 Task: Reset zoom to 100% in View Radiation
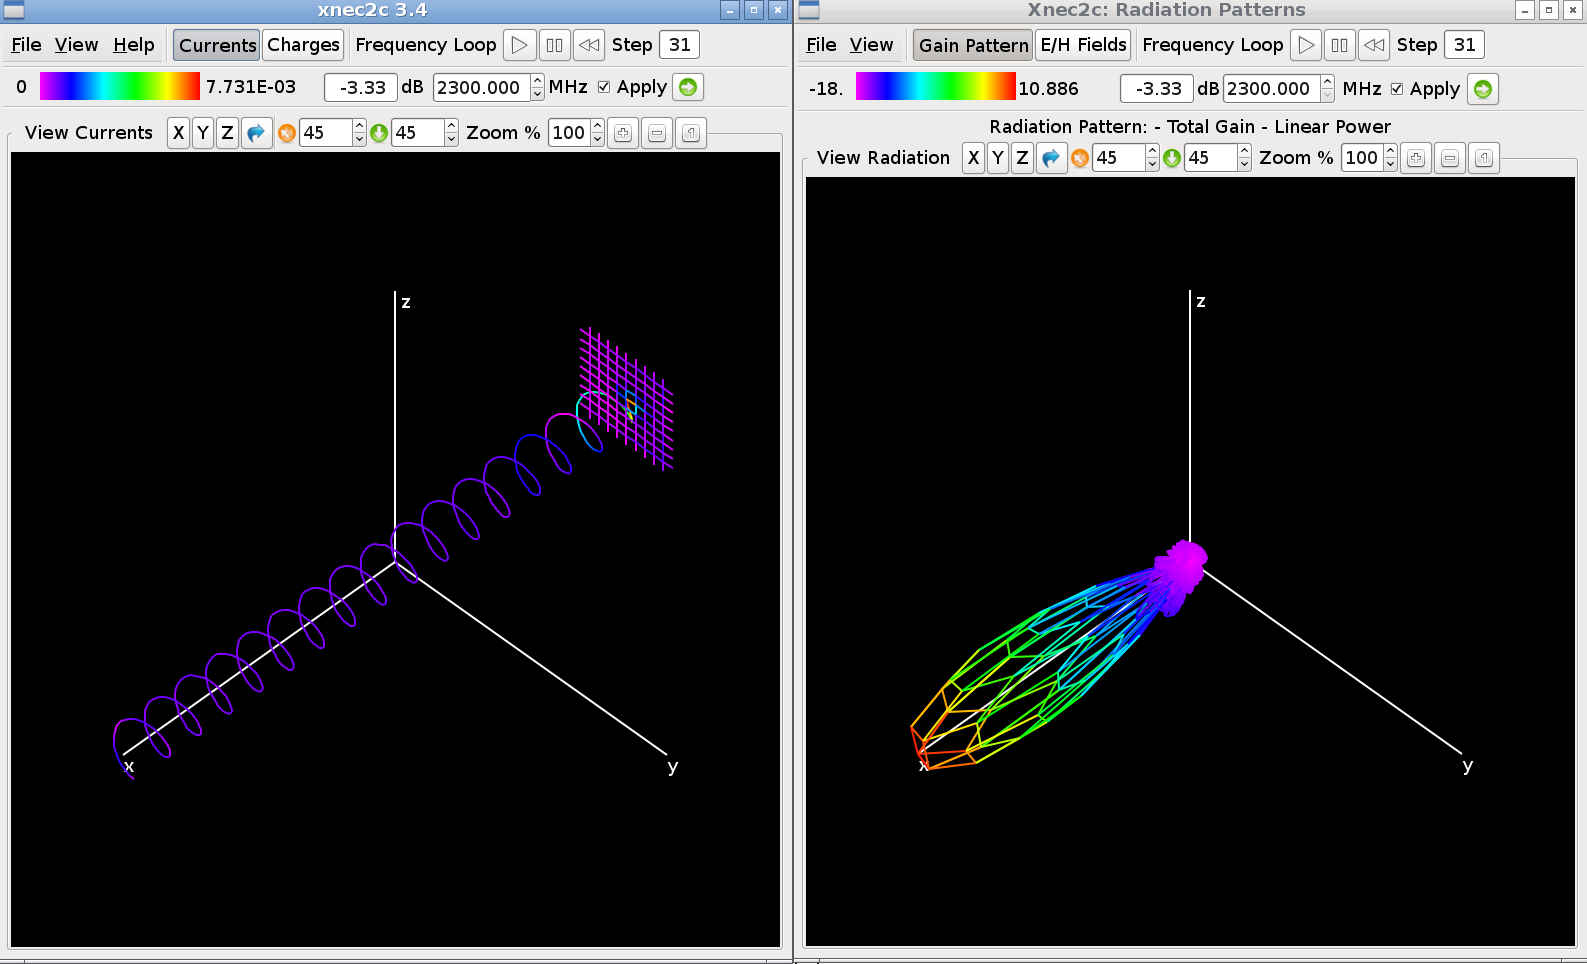[x=1484, y=158]
